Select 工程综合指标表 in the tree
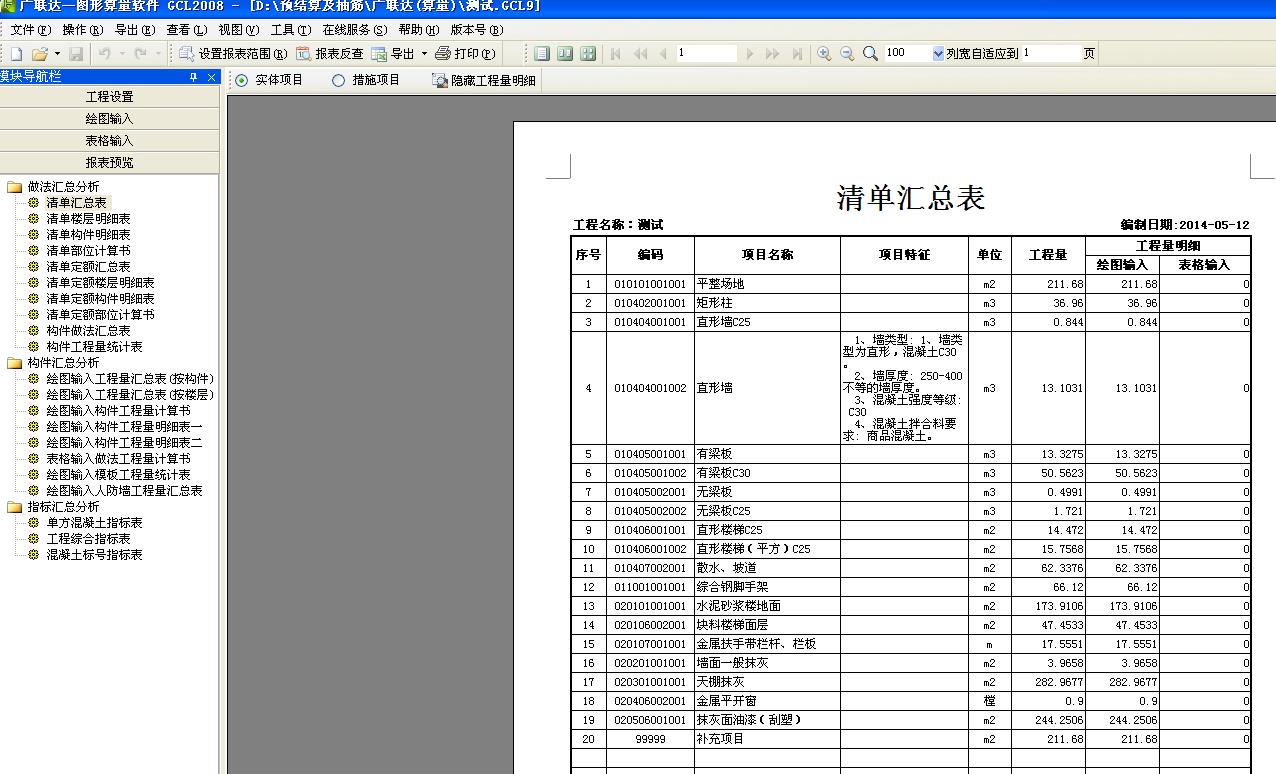The height and width of the screenshot is (774, 1276). (x=88, y=539)
